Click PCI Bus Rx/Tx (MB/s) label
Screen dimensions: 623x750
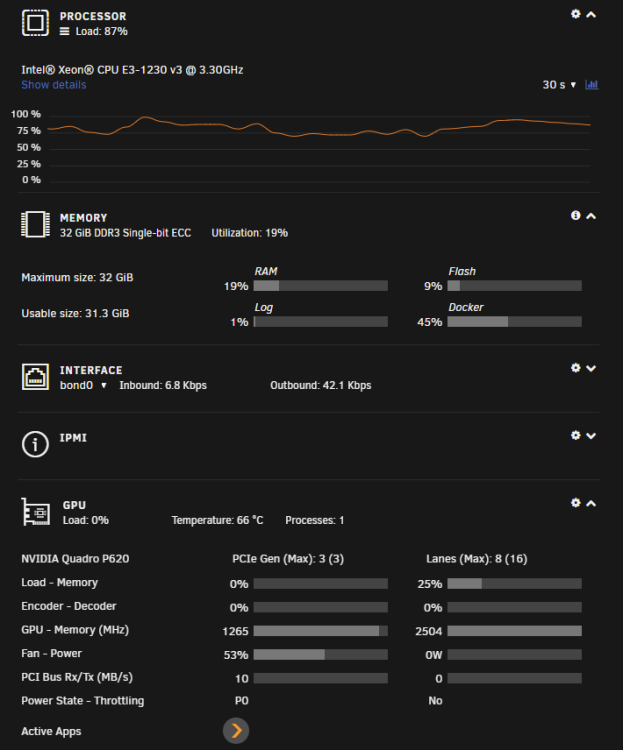click(77, 677)
